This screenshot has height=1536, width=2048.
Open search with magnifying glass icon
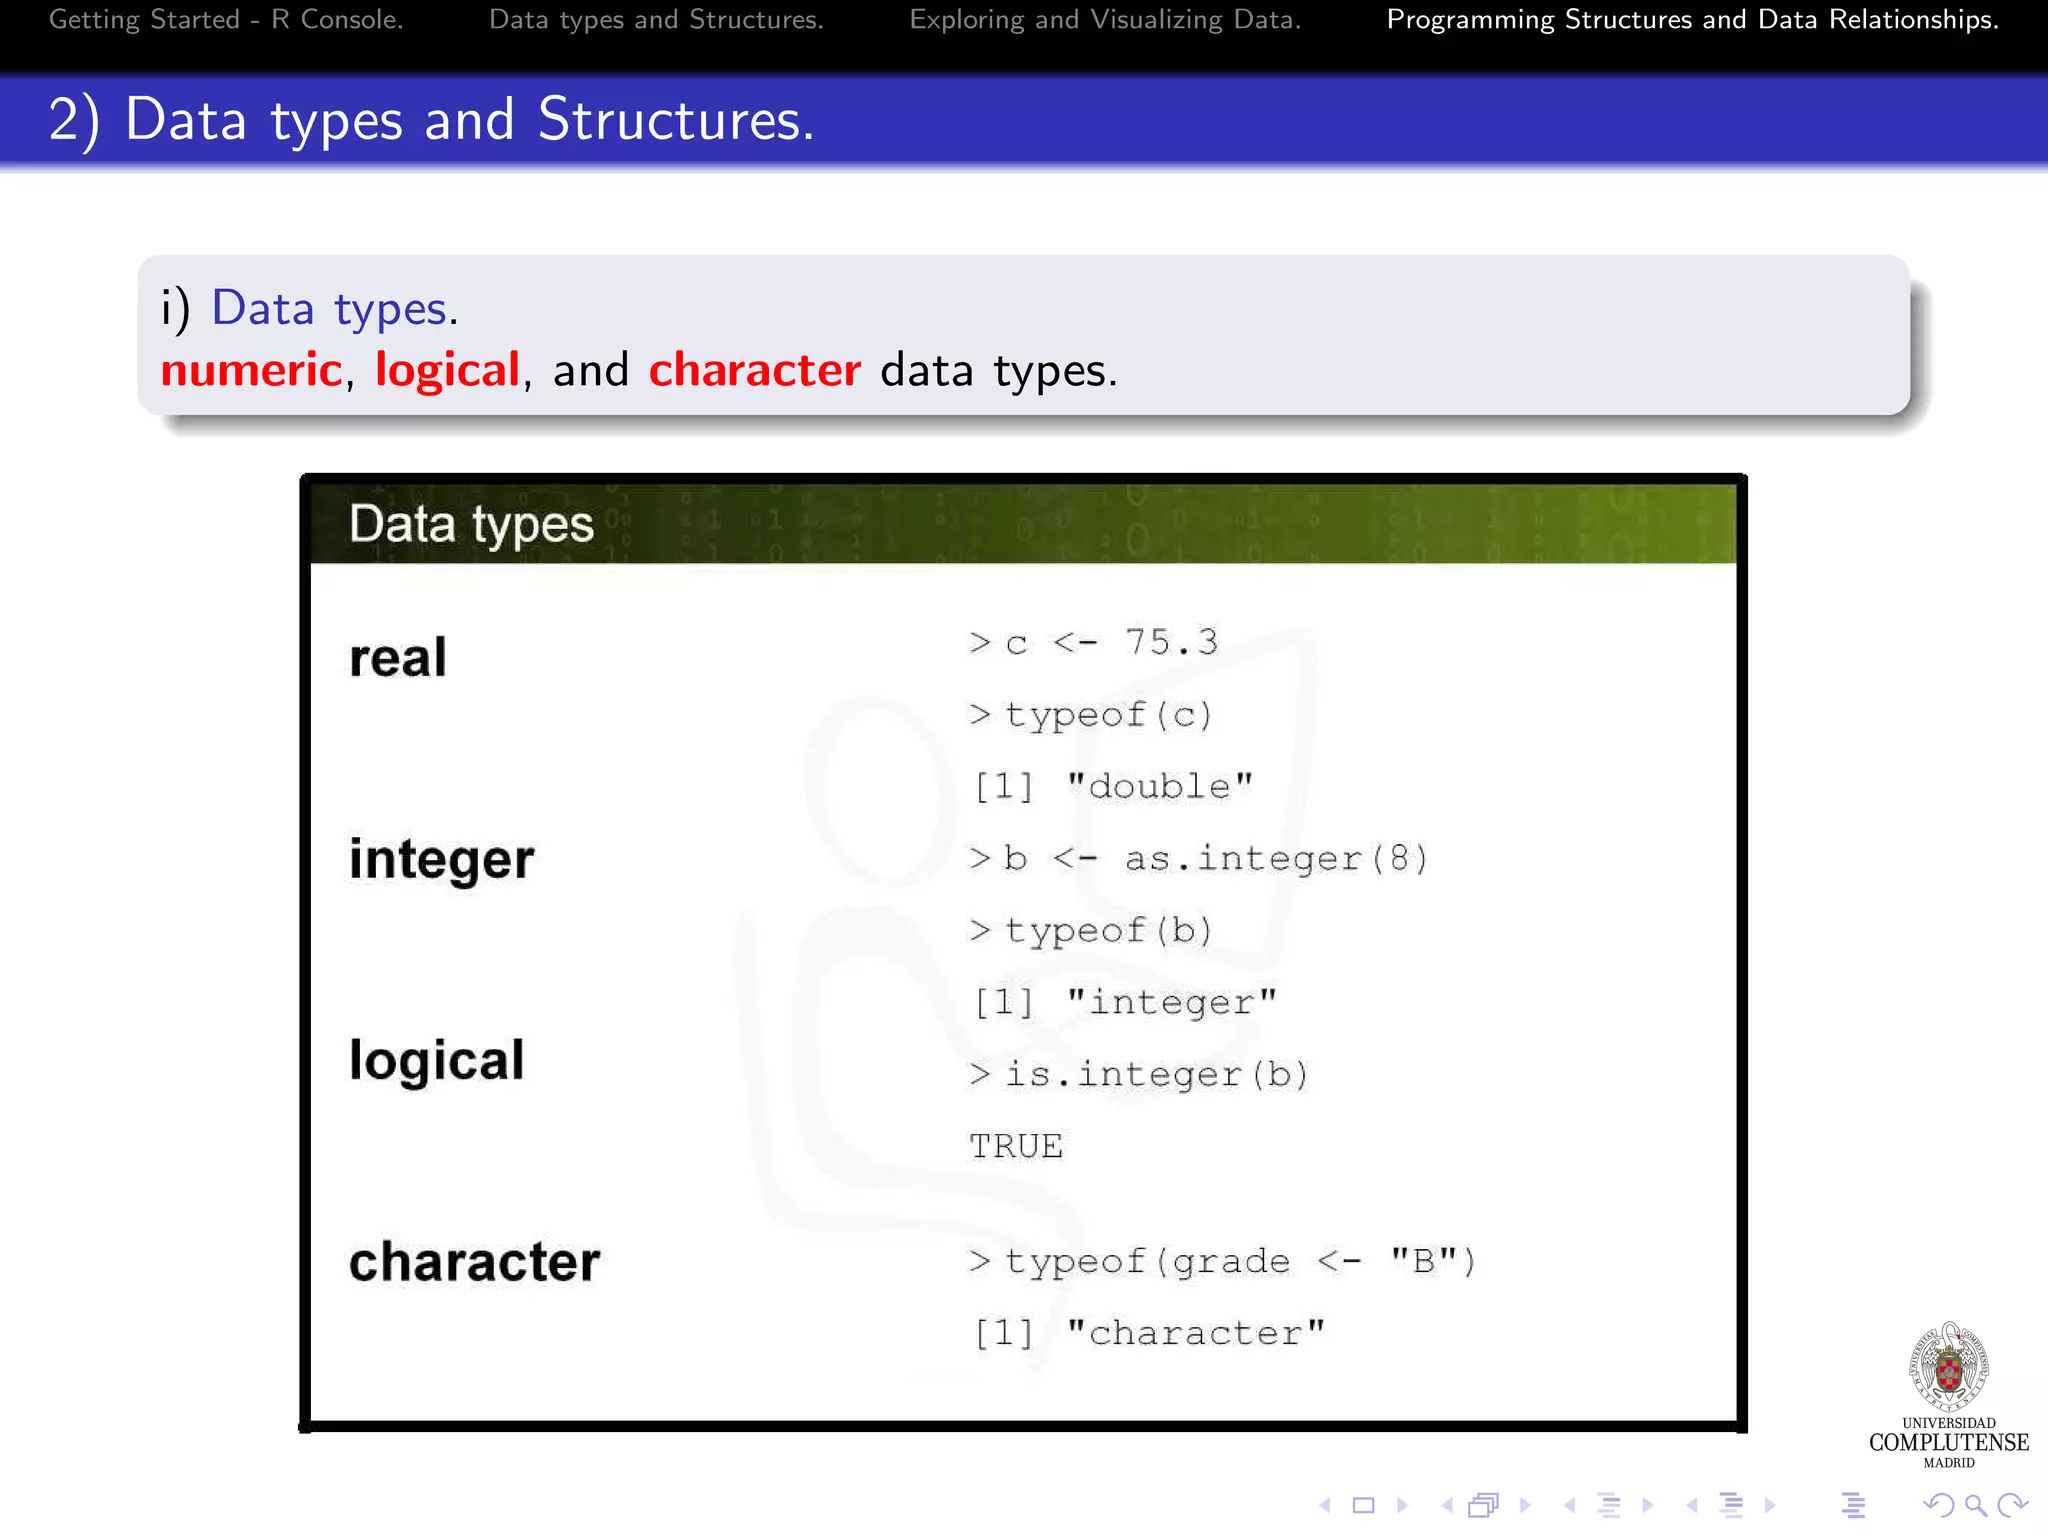(1976, 1505)
